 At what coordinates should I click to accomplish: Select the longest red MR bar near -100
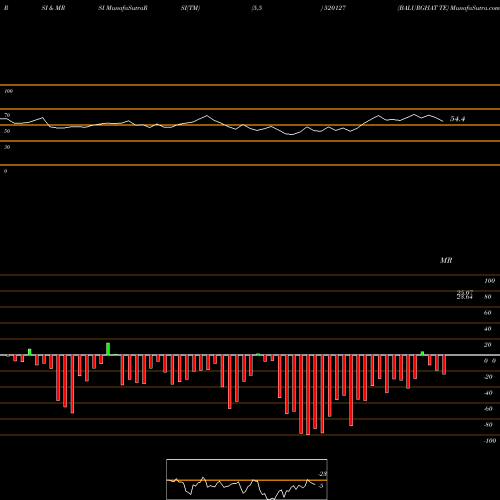coord(308,395)
